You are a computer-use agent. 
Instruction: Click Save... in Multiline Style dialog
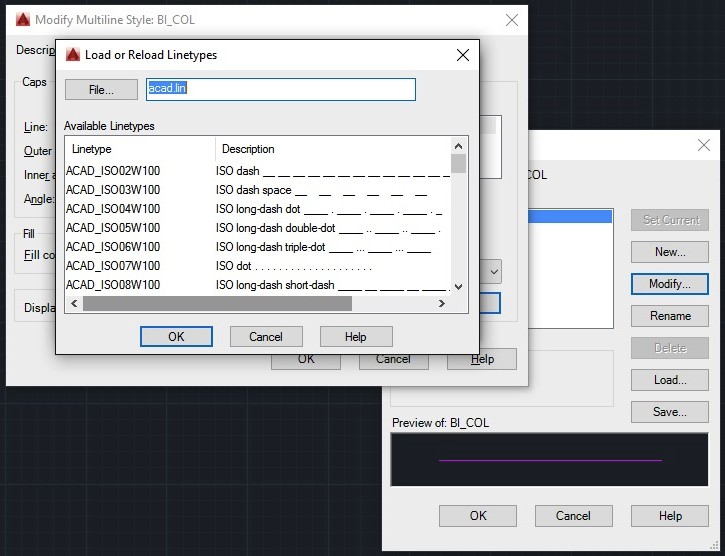pos(670,412)
